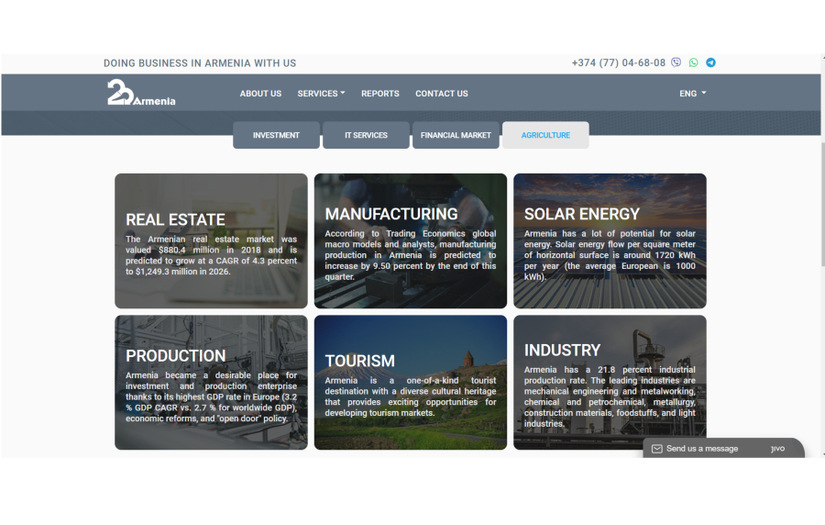Switch to the IT Services tab
The width and height of the screenshot is (825, 525).
coord(366,135)
